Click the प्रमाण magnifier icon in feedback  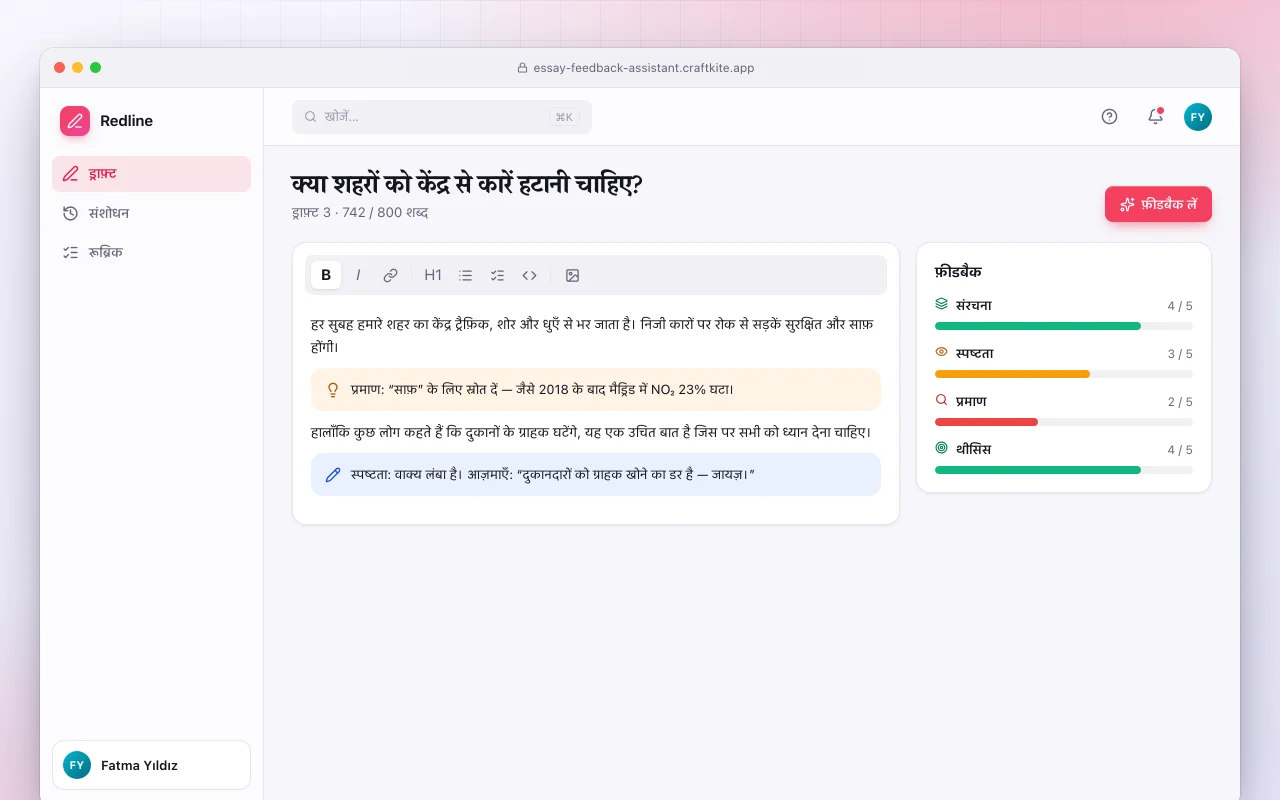tap(941, 400)
